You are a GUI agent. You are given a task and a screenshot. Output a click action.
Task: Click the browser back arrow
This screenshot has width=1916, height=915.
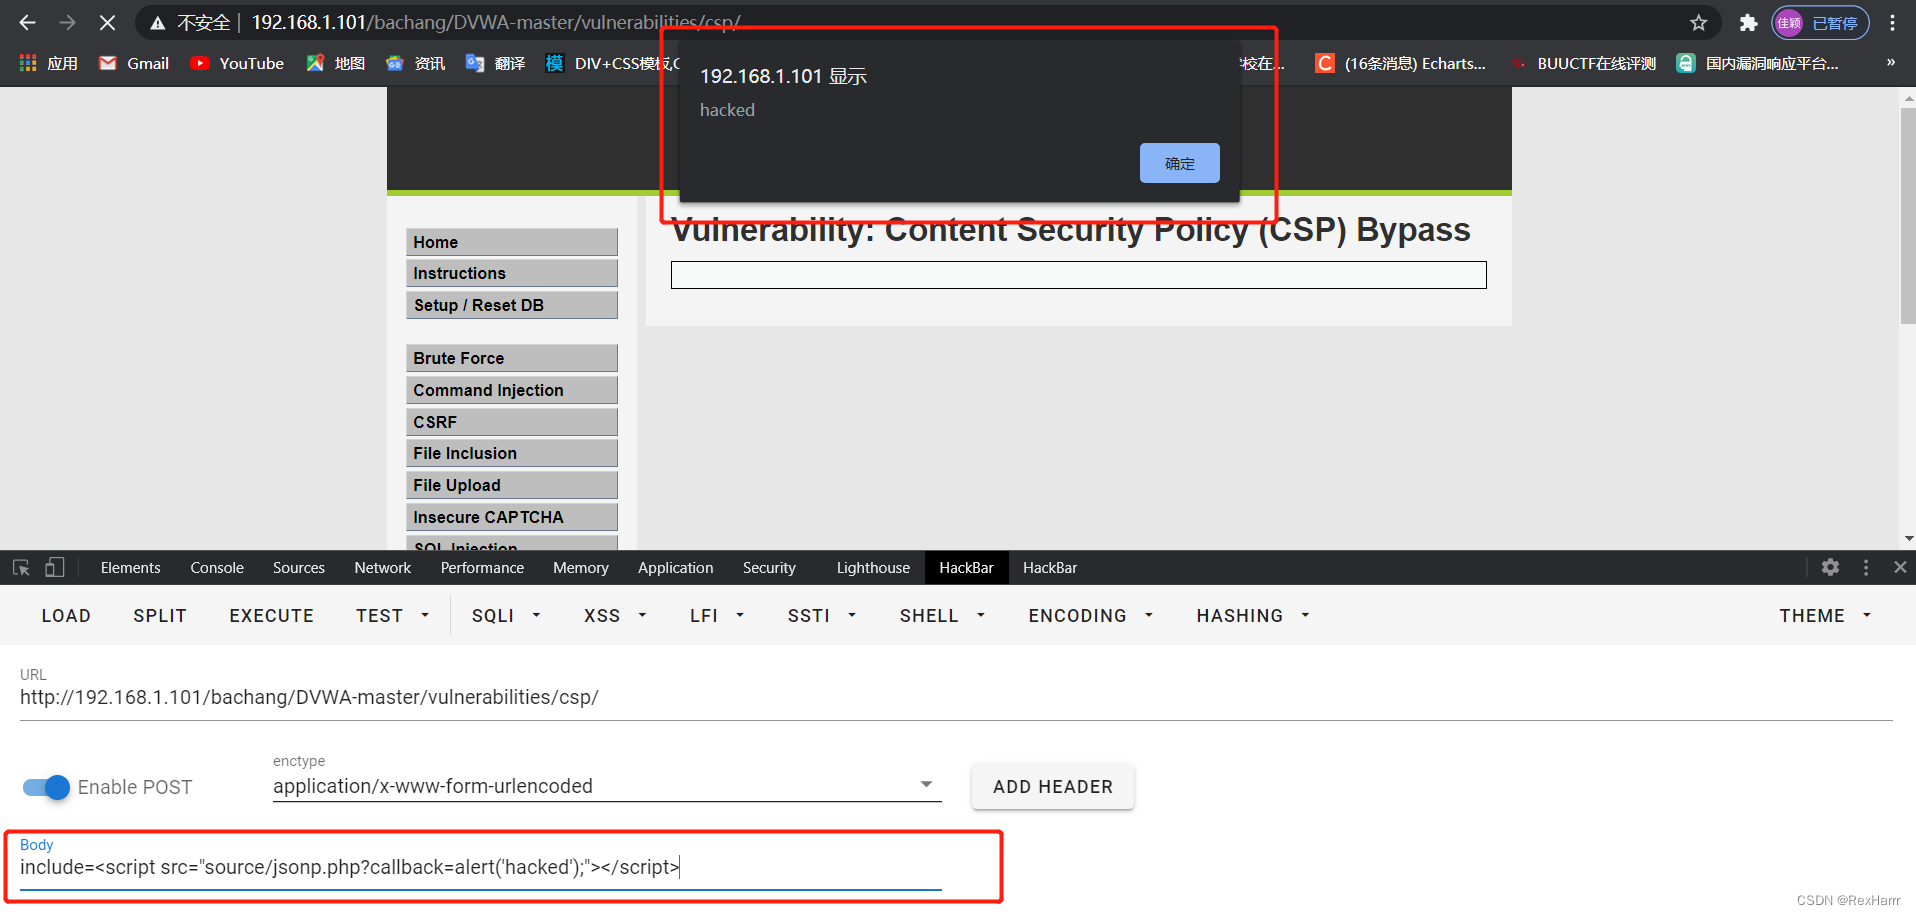pos(26,22)
